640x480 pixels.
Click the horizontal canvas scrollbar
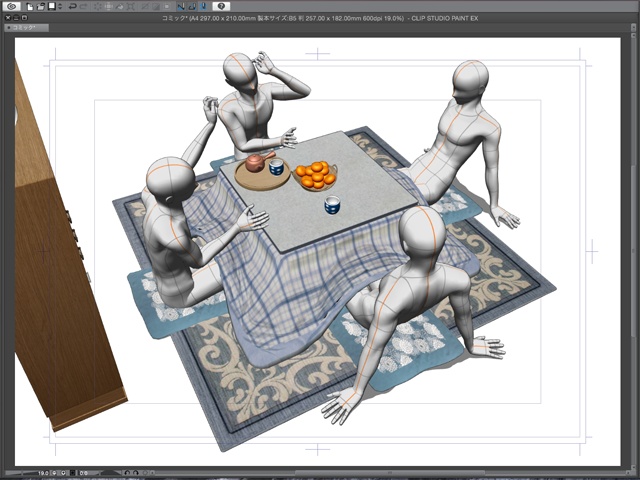click(390, 473)
